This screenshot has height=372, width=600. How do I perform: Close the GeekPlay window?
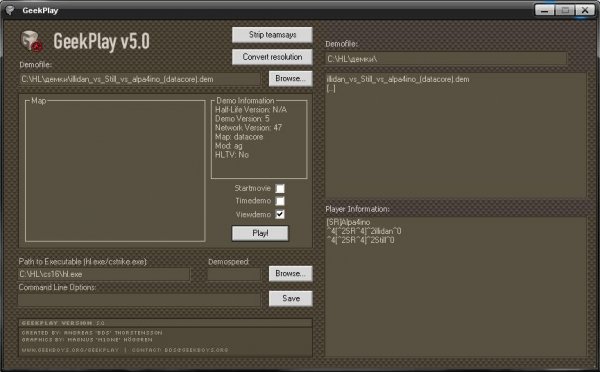tap(585, 10)
